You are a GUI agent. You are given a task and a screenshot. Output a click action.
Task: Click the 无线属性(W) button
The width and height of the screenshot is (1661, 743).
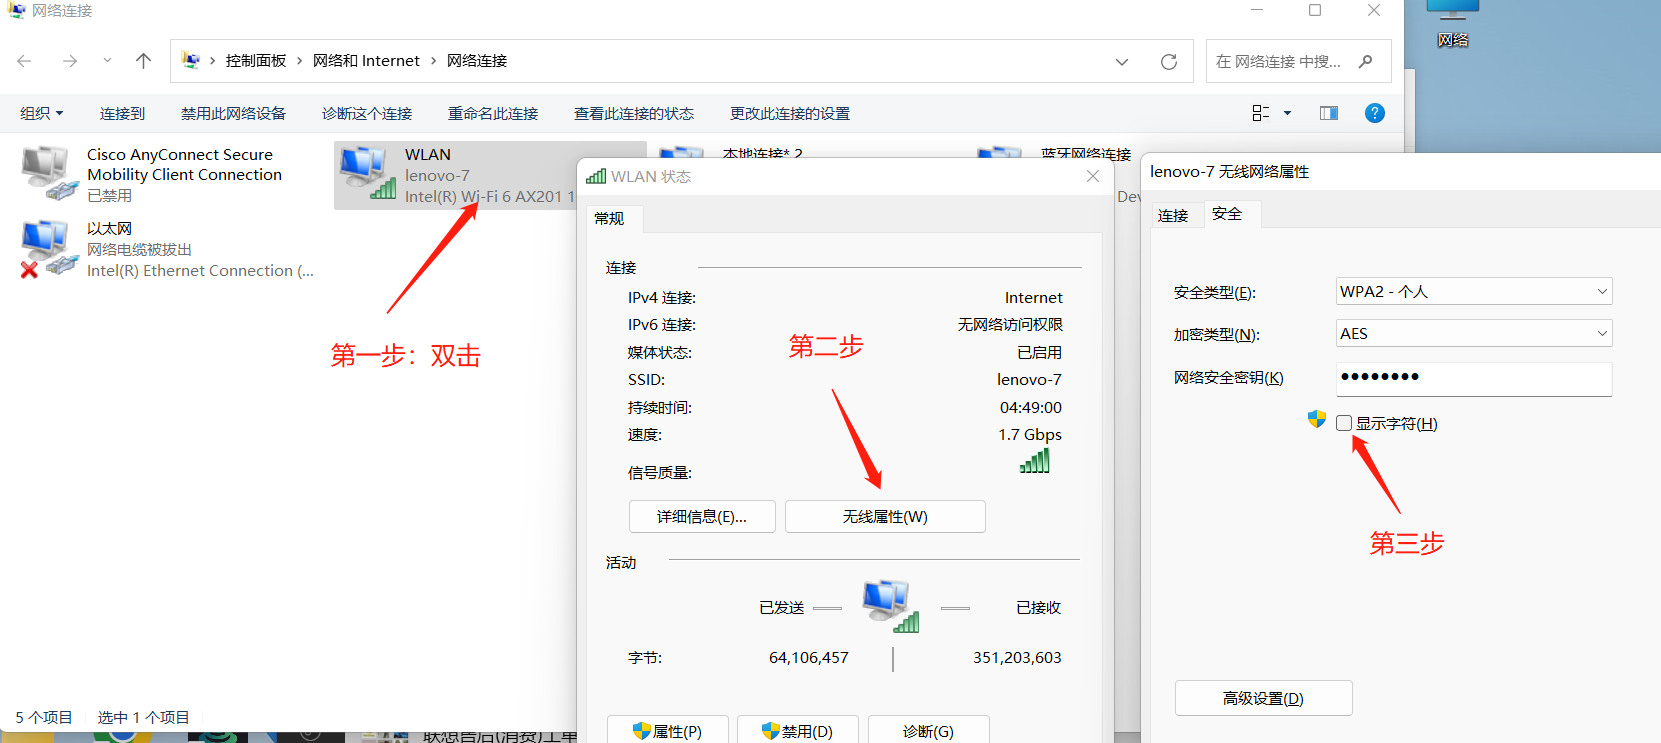pyautogui.click(x=884, y=516)
